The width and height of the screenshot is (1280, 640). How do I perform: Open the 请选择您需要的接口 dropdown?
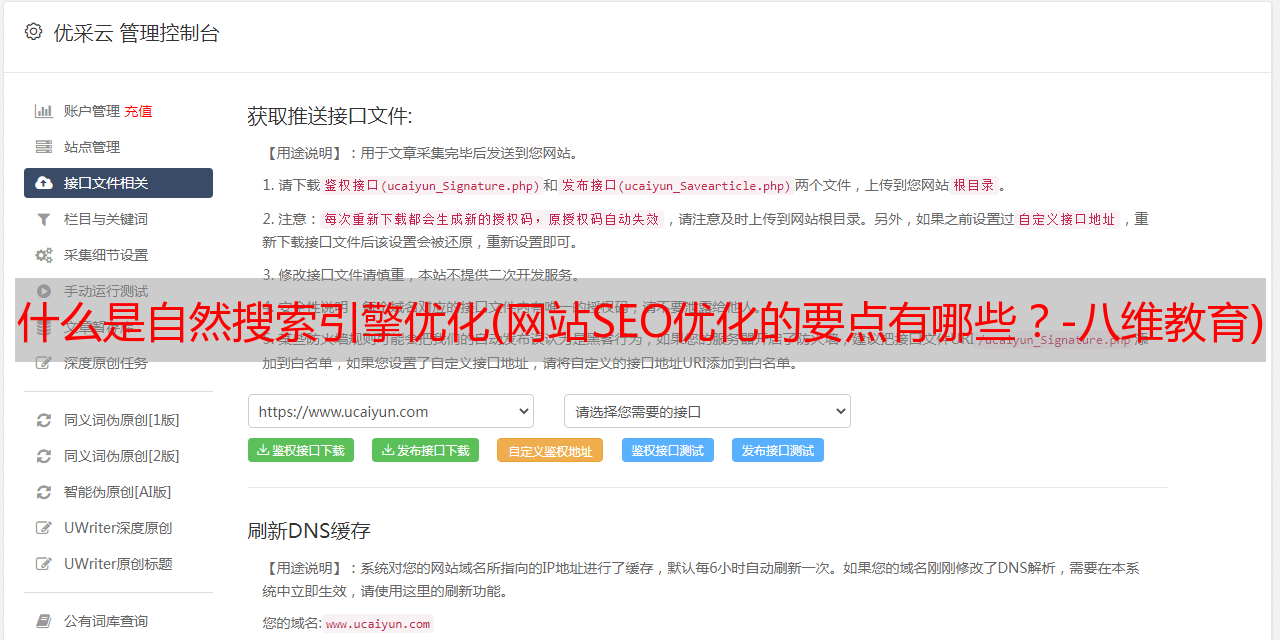tap(707, 411)
